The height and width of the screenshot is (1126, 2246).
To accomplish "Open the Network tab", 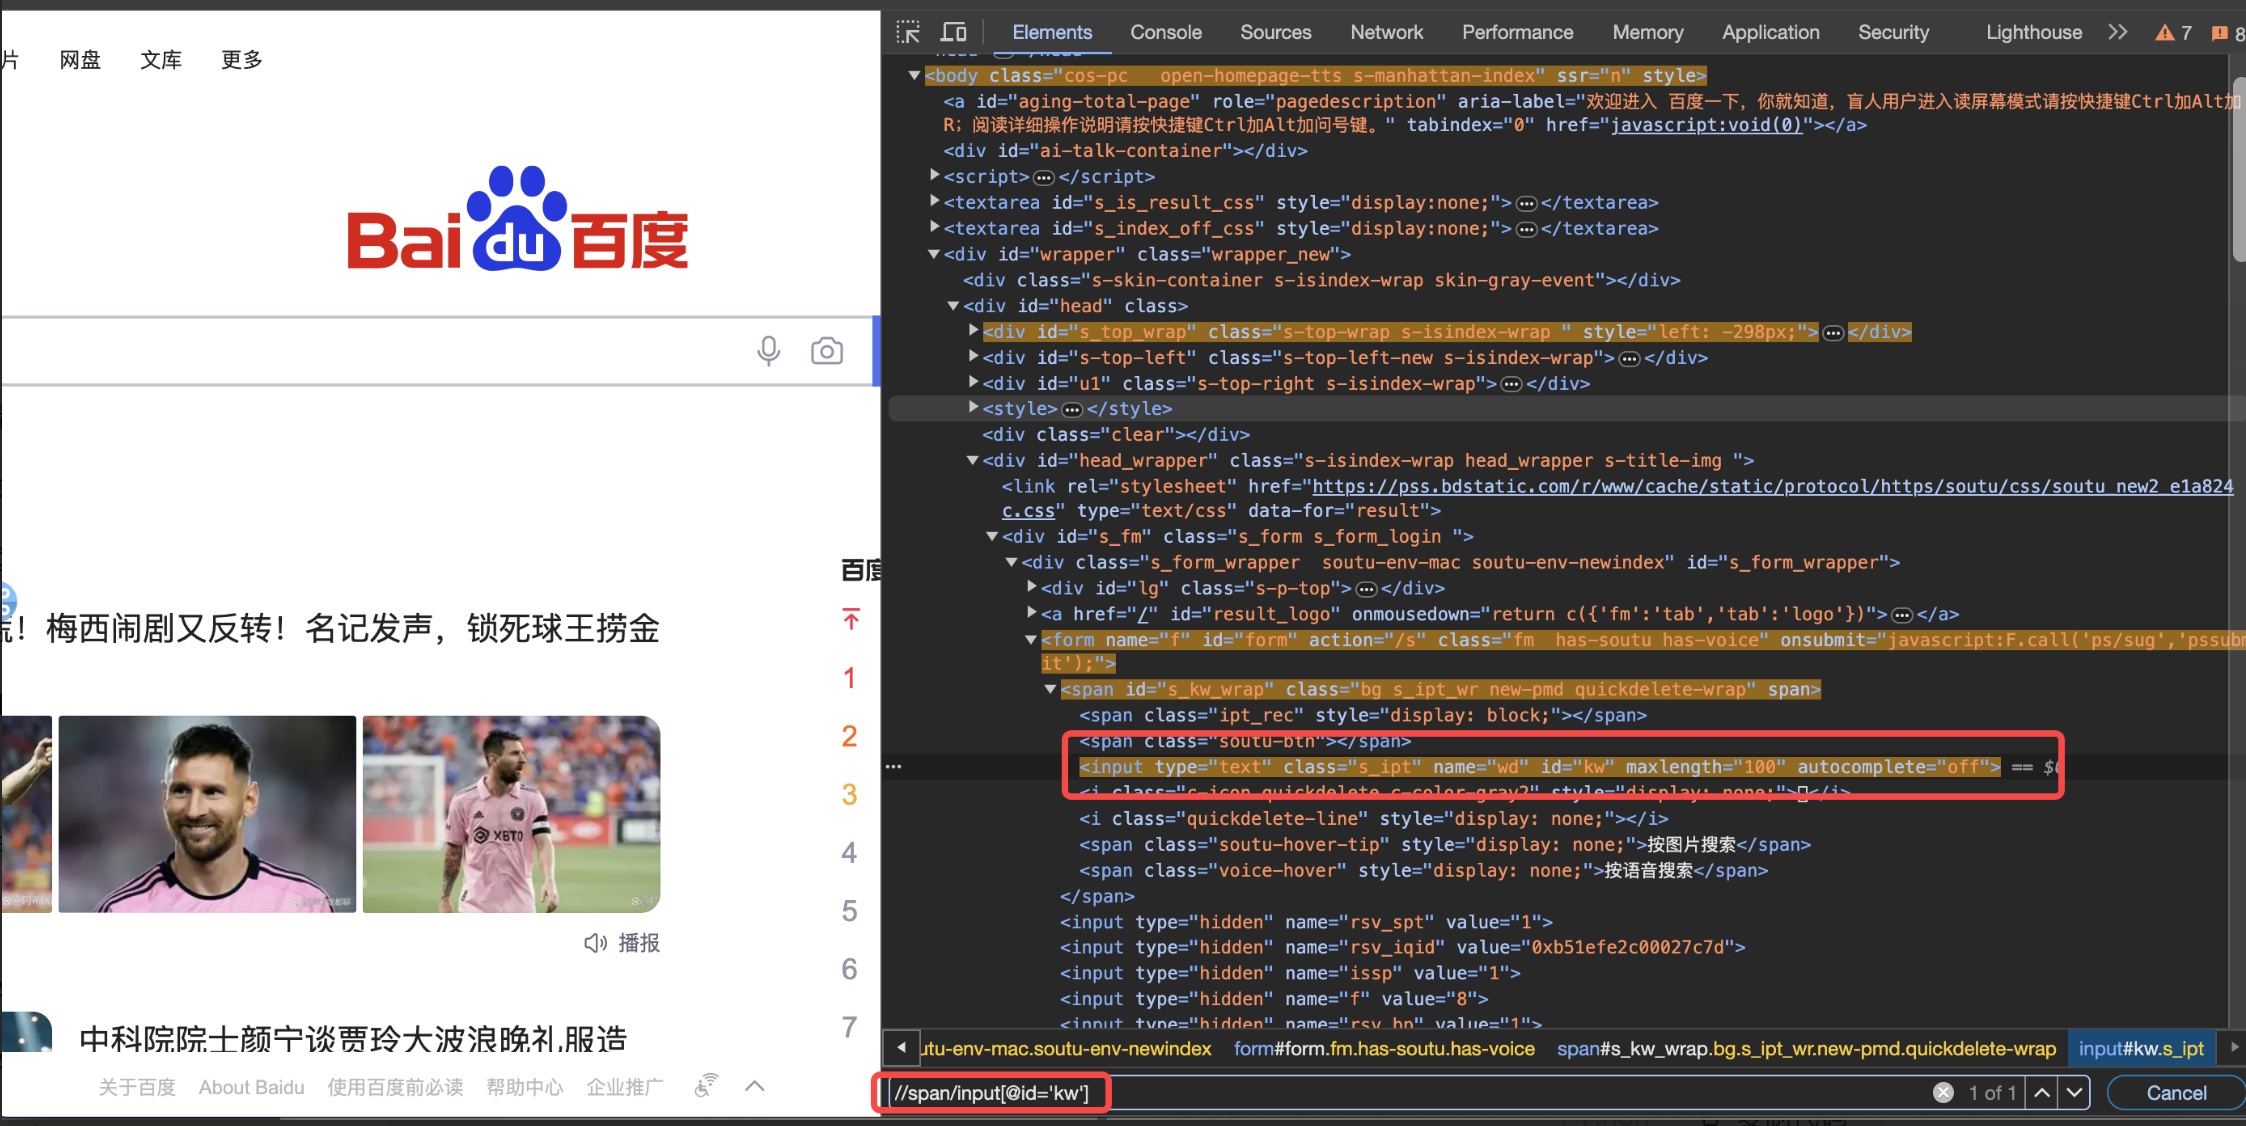I will click(x=1386, y=32).
